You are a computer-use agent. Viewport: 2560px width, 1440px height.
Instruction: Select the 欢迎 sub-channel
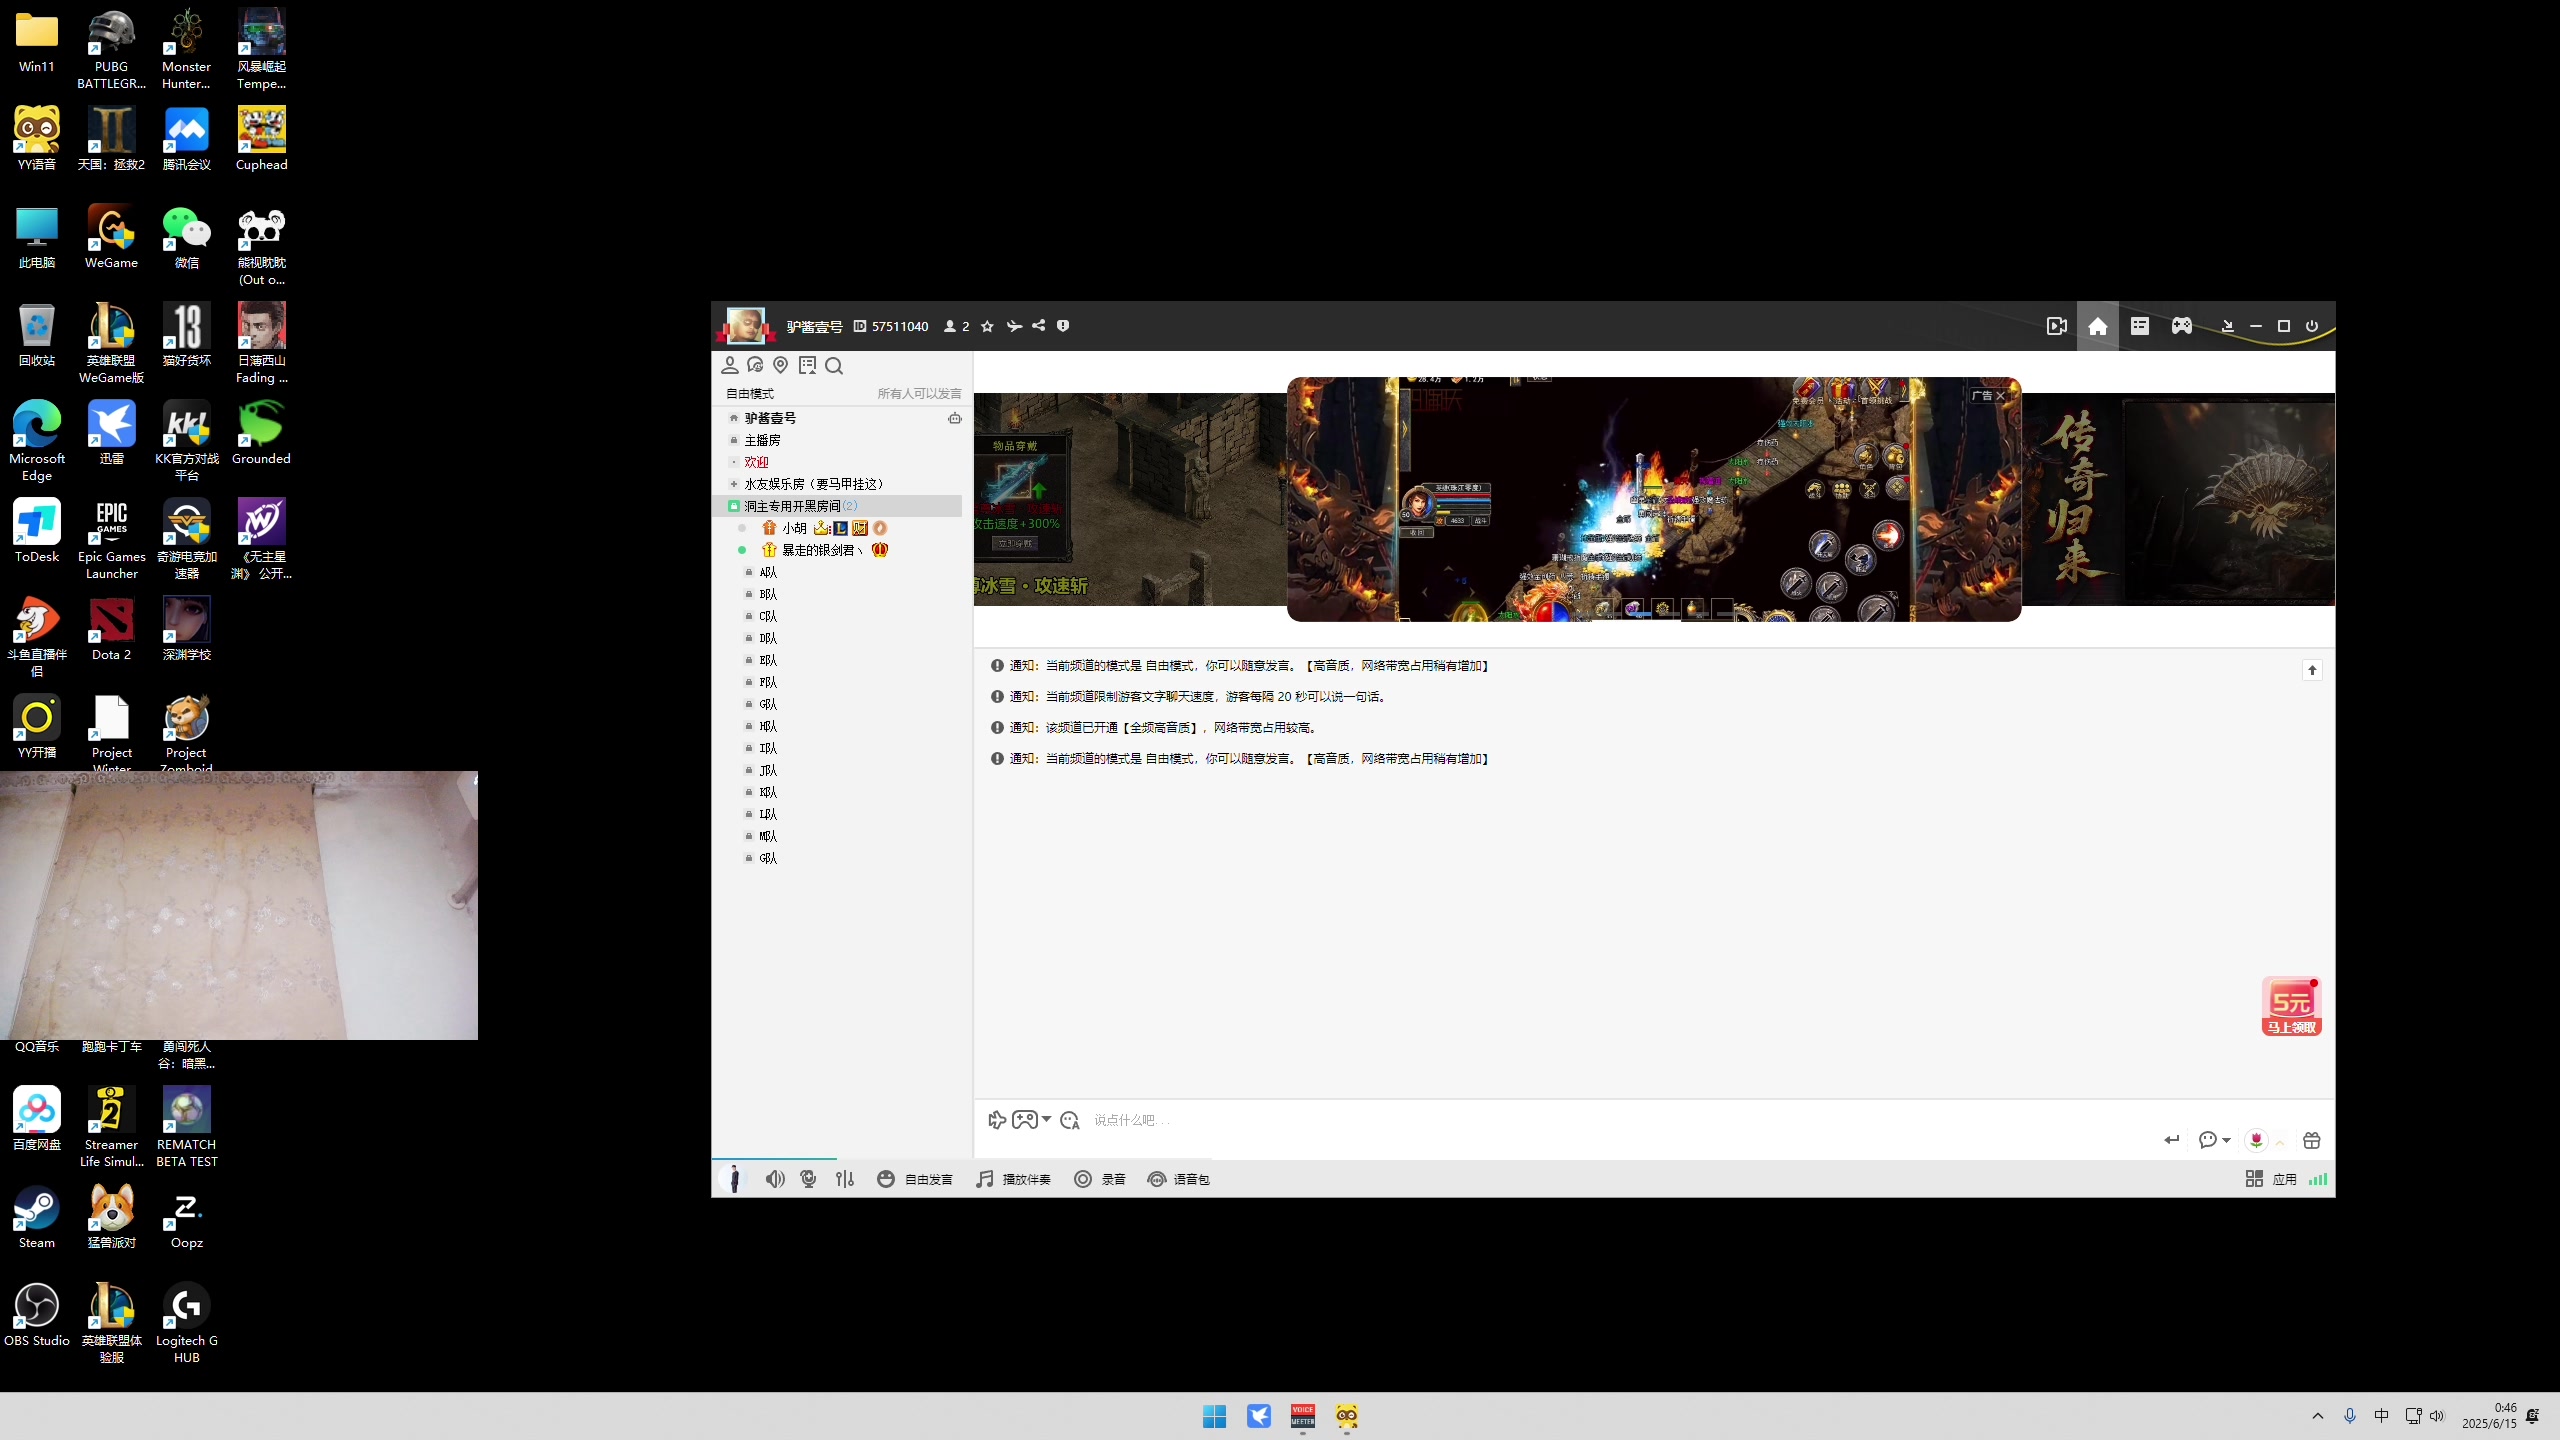(x=756, y=462)
